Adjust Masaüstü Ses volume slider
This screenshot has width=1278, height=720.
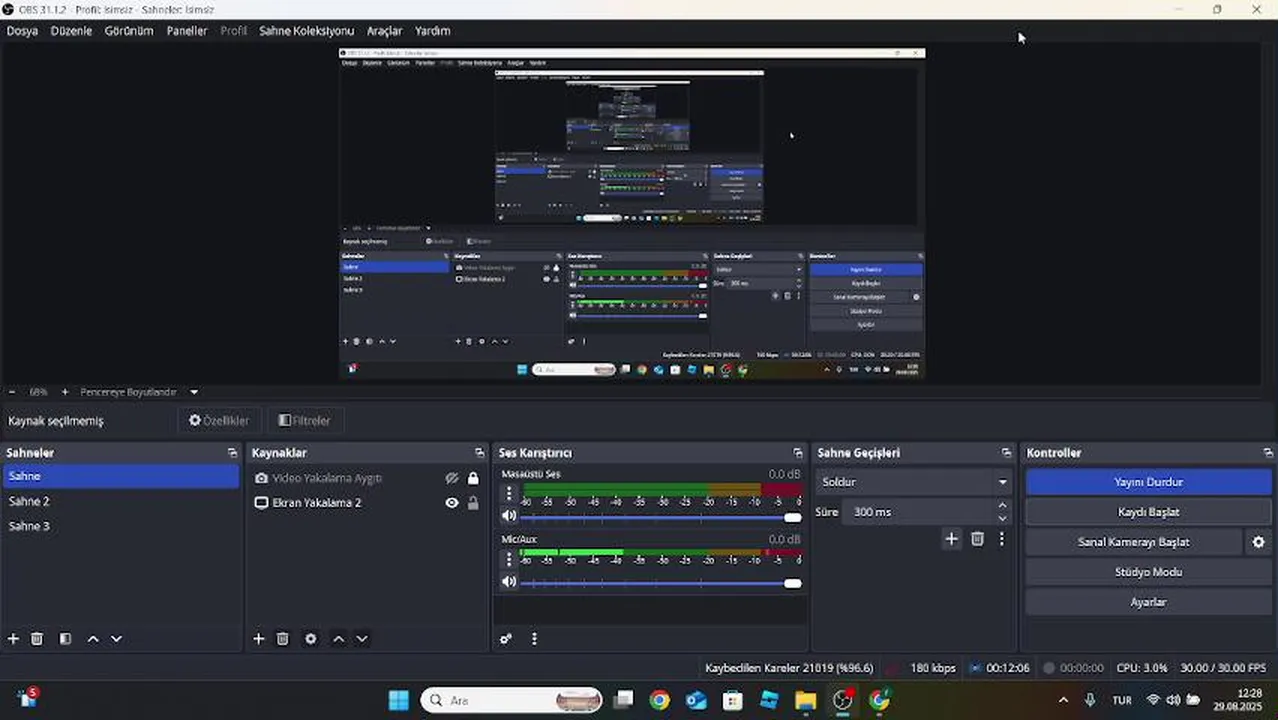click(661, 517)
